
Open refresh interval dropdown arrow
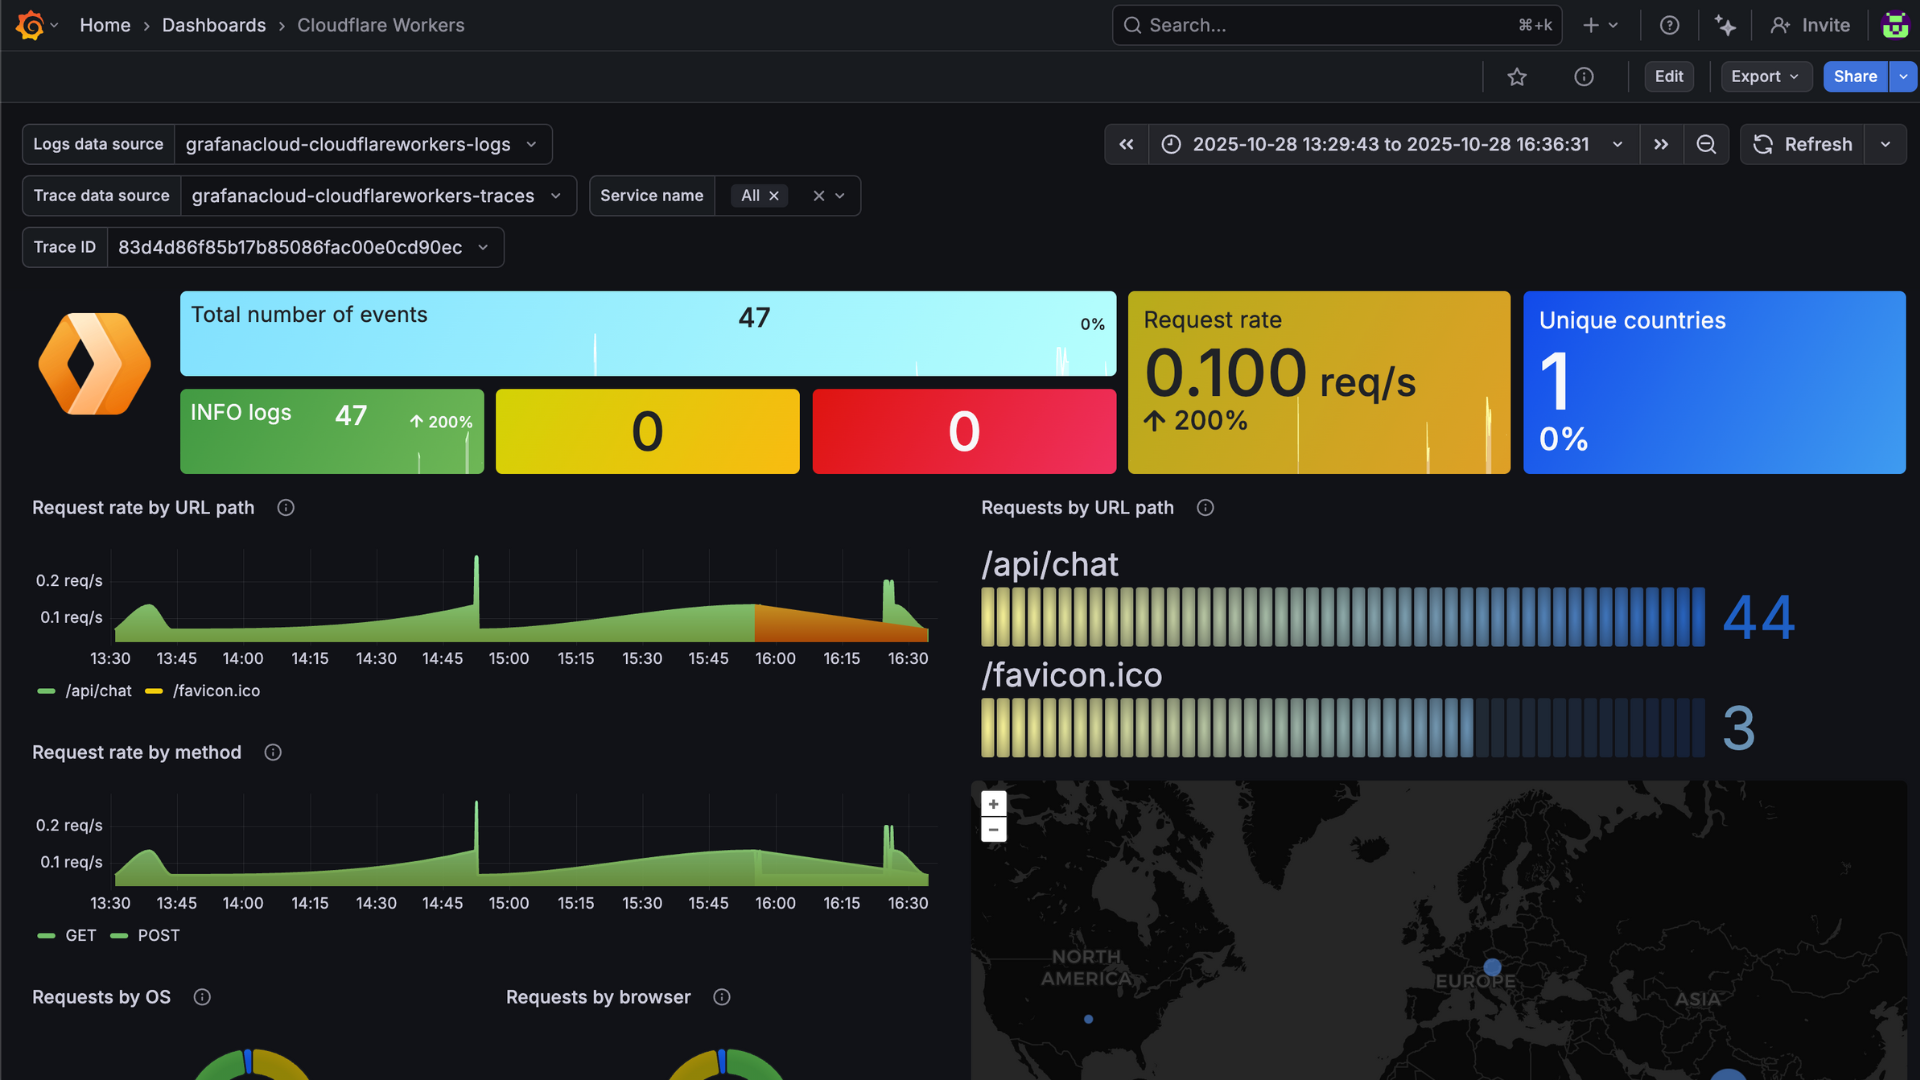[x=1885, y=145]
